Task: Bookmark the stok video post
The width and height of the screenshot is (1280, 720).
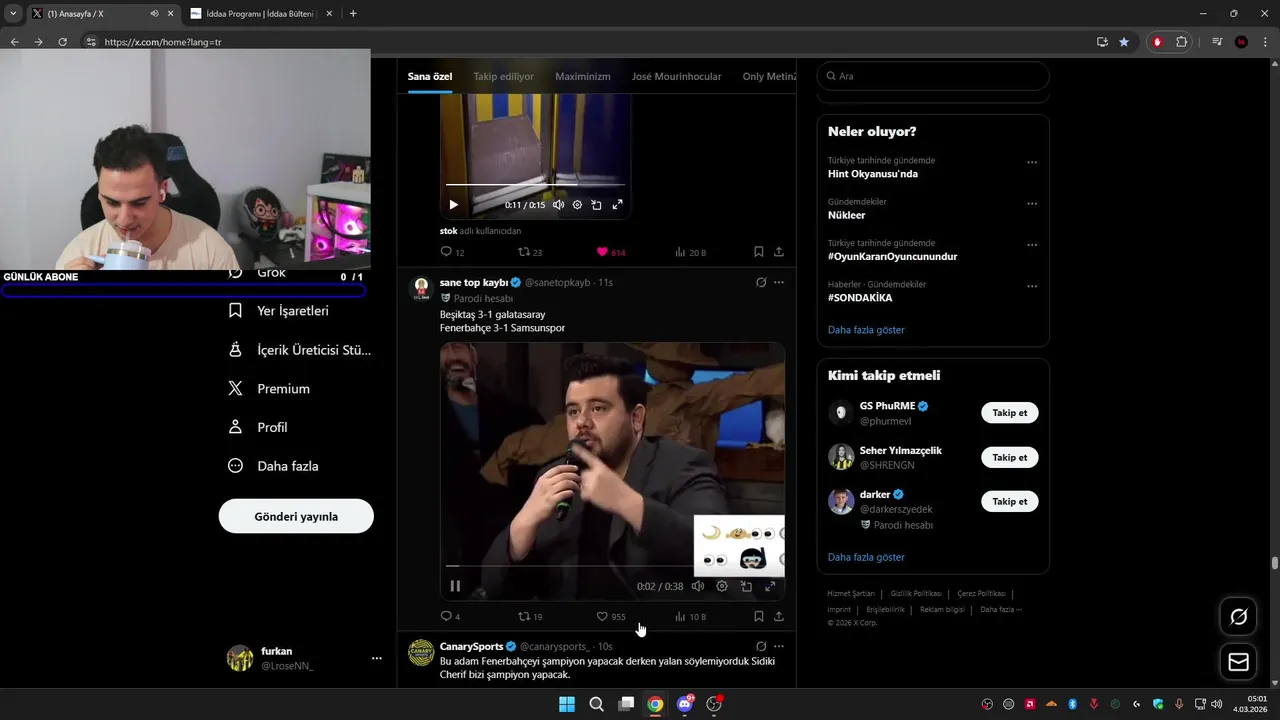Action: [x=759, y=252]
